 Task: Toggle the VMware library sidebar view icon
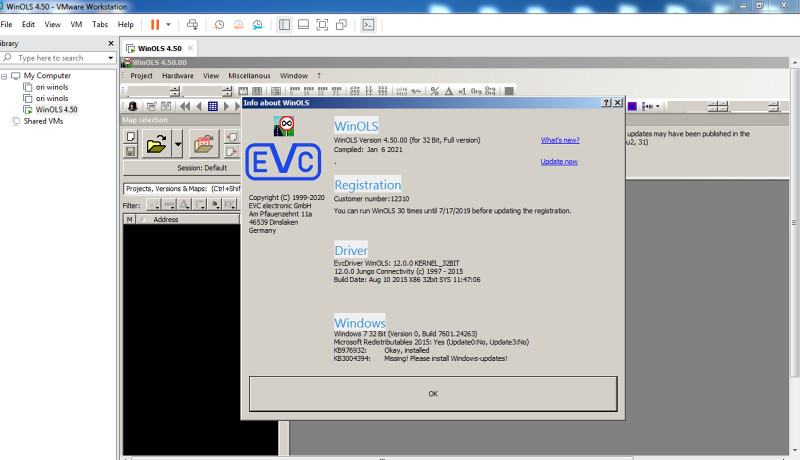(x=284, y=24)
